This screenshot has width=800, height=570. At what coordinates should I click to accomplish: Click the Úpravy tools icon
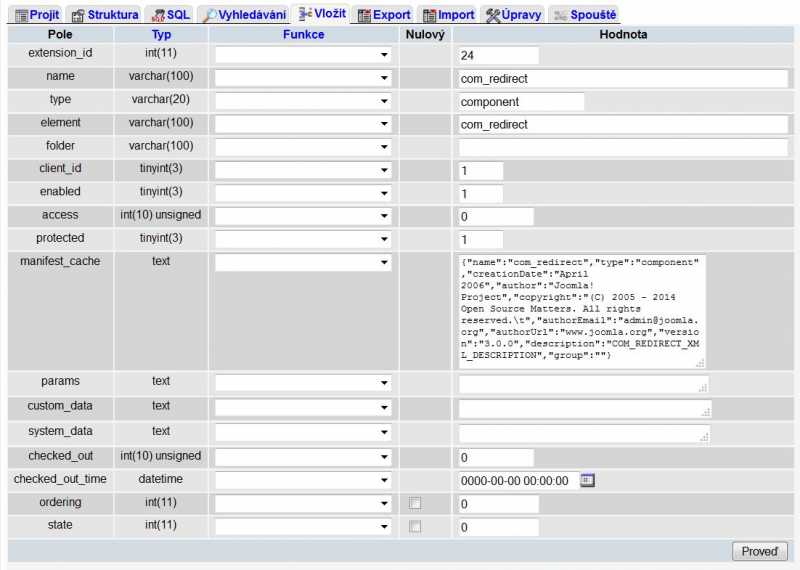(x=493, y=15)
